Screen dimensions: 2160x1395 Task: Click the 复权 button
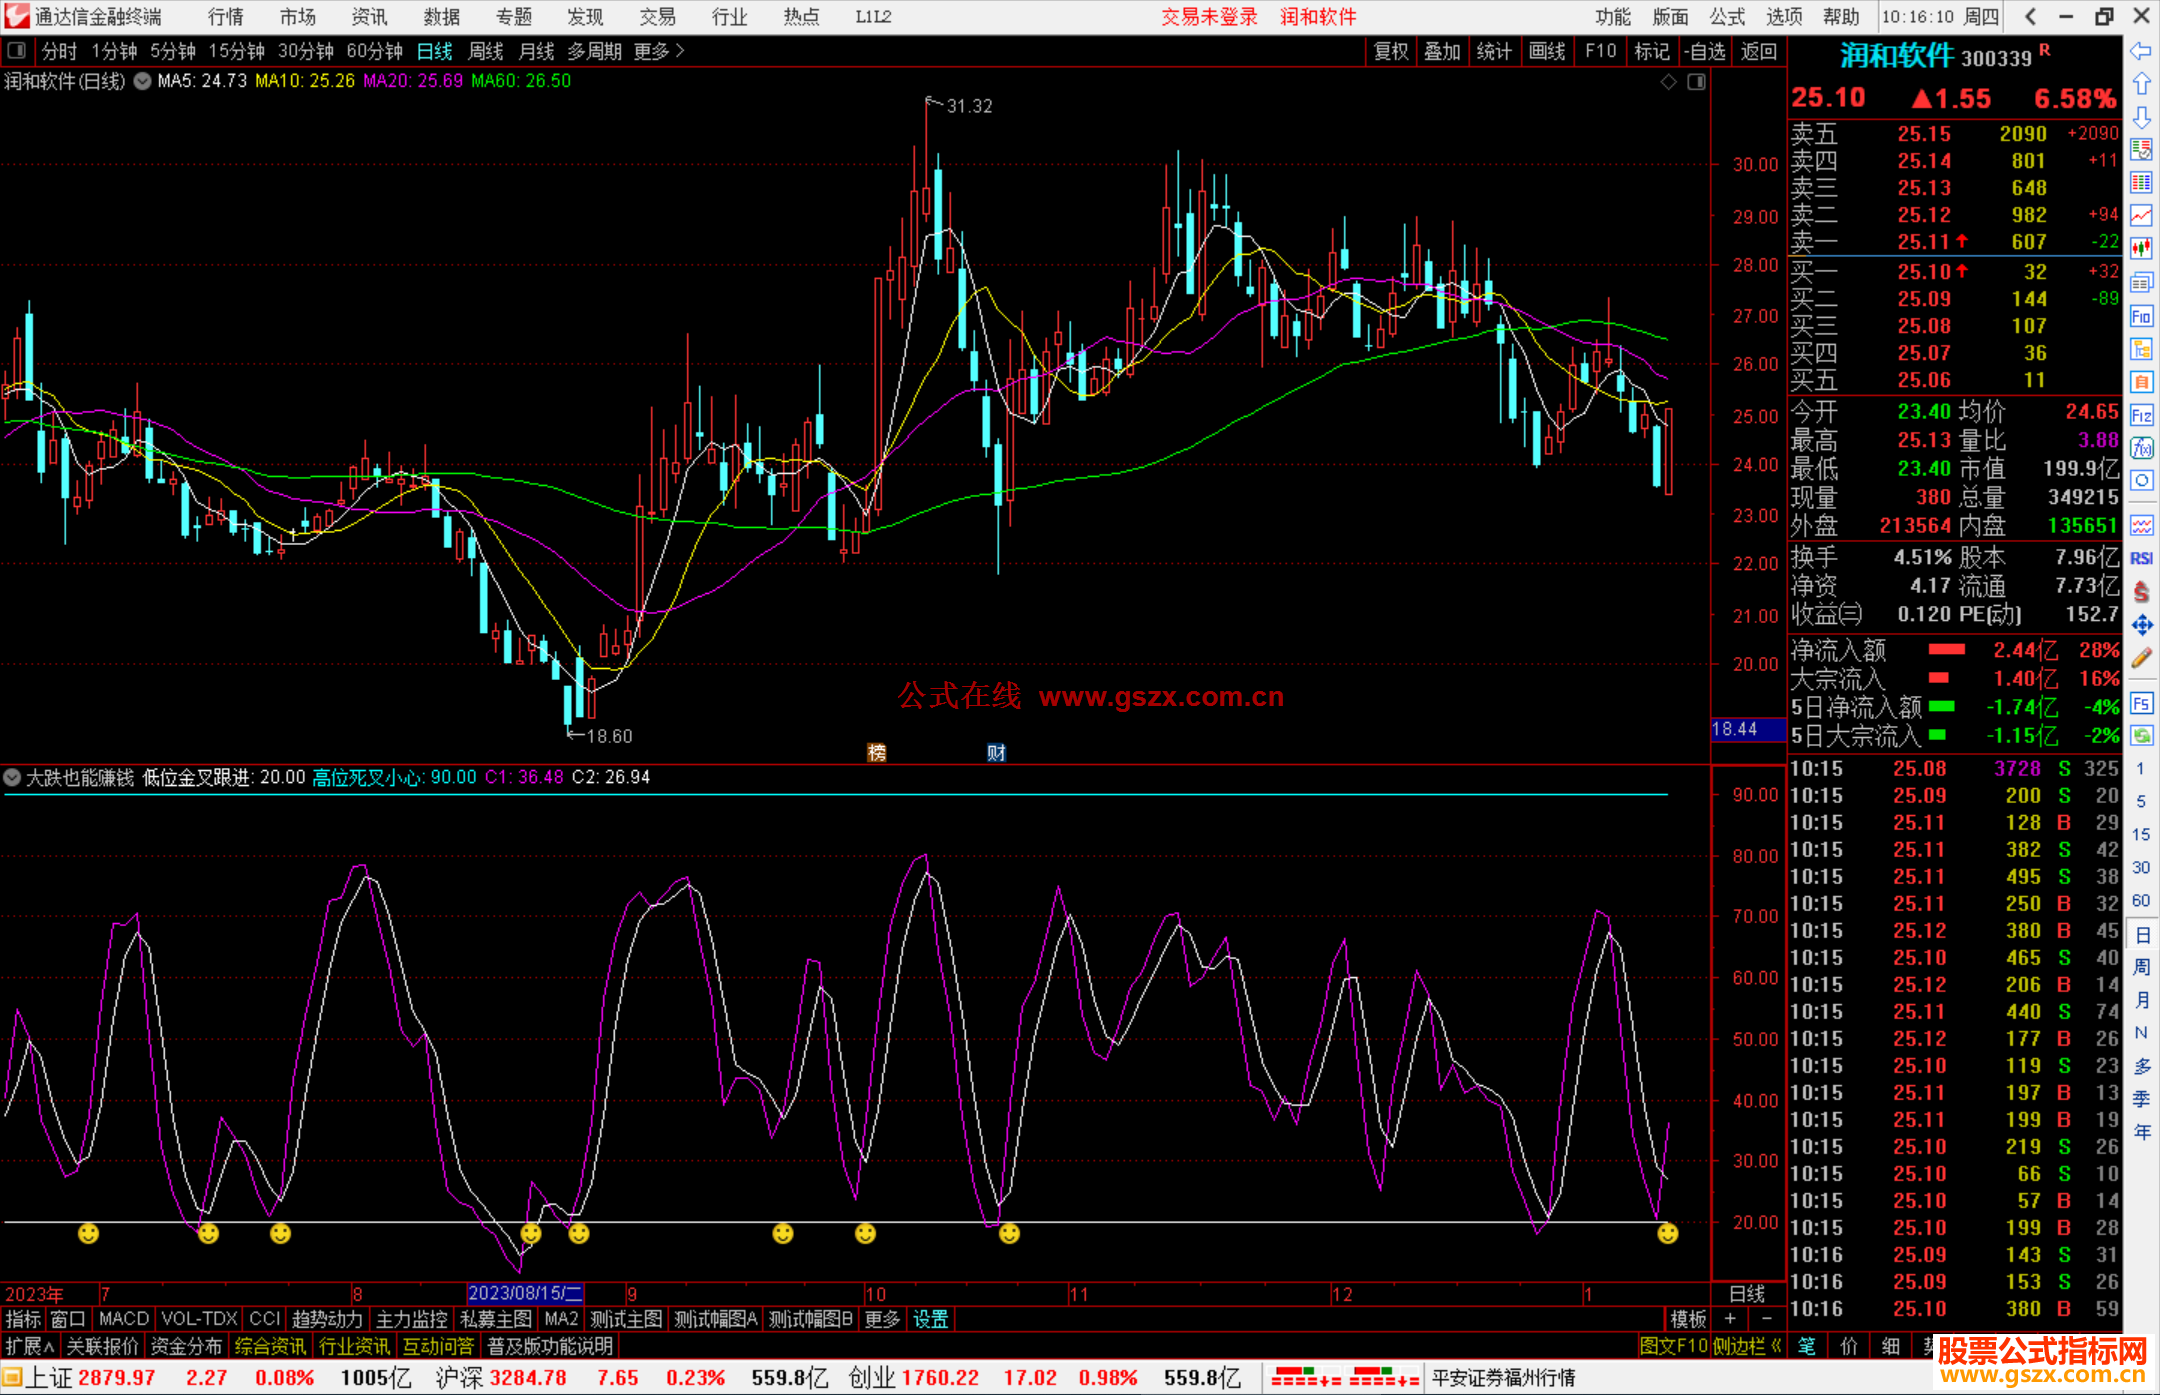point(1390,51)
